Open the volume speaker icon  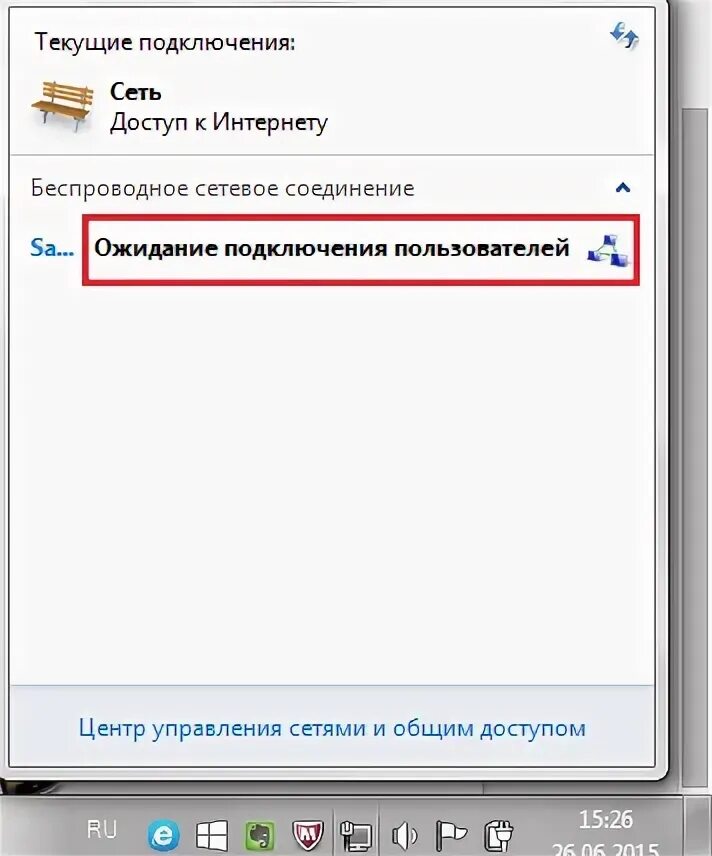click(405, 836)
